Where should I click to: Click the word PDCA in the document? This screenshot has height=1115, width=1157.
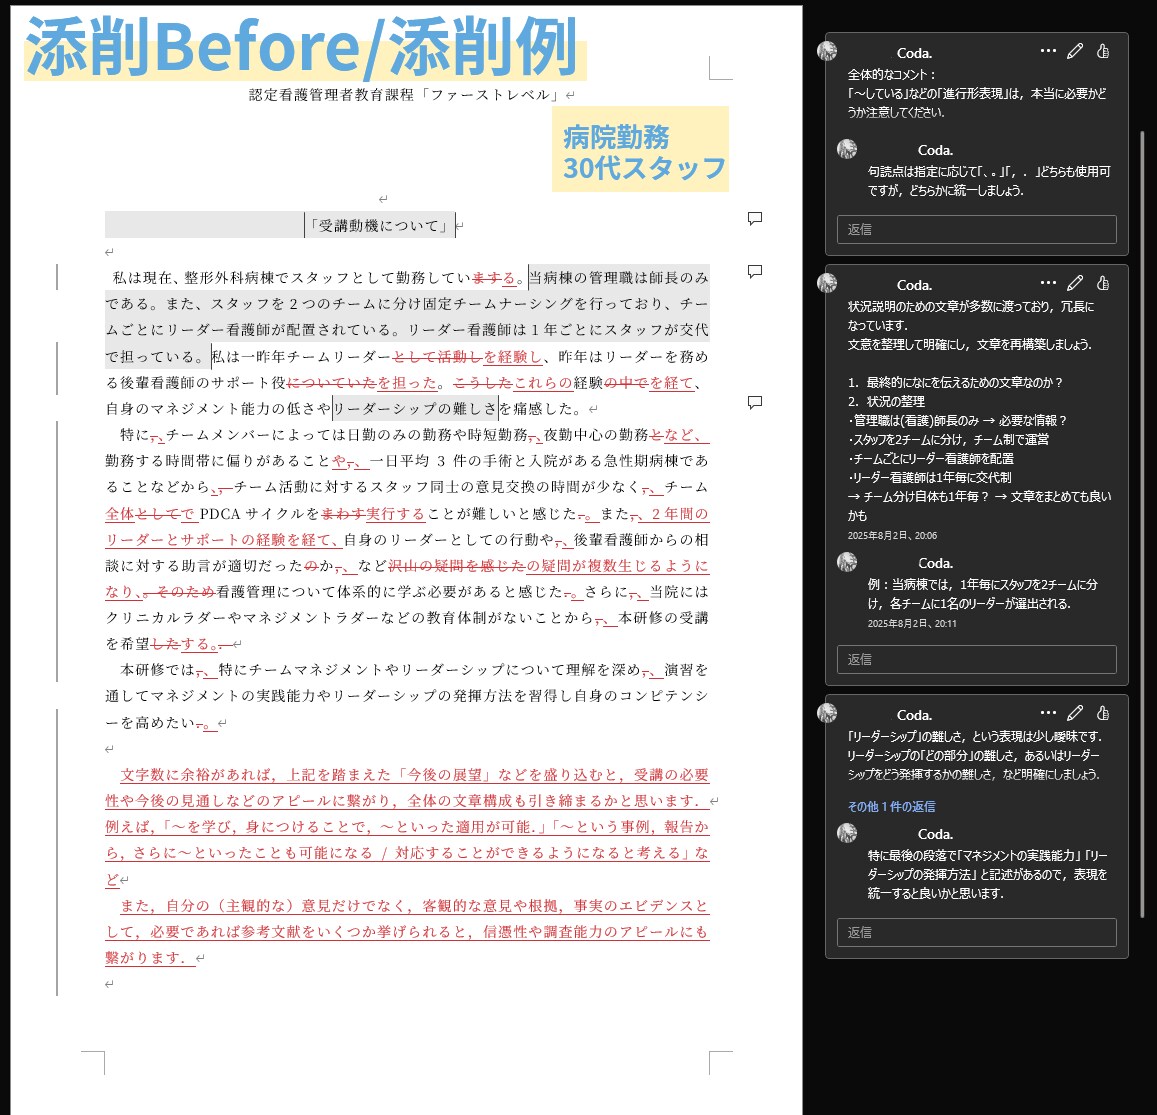tap(220, 514)
